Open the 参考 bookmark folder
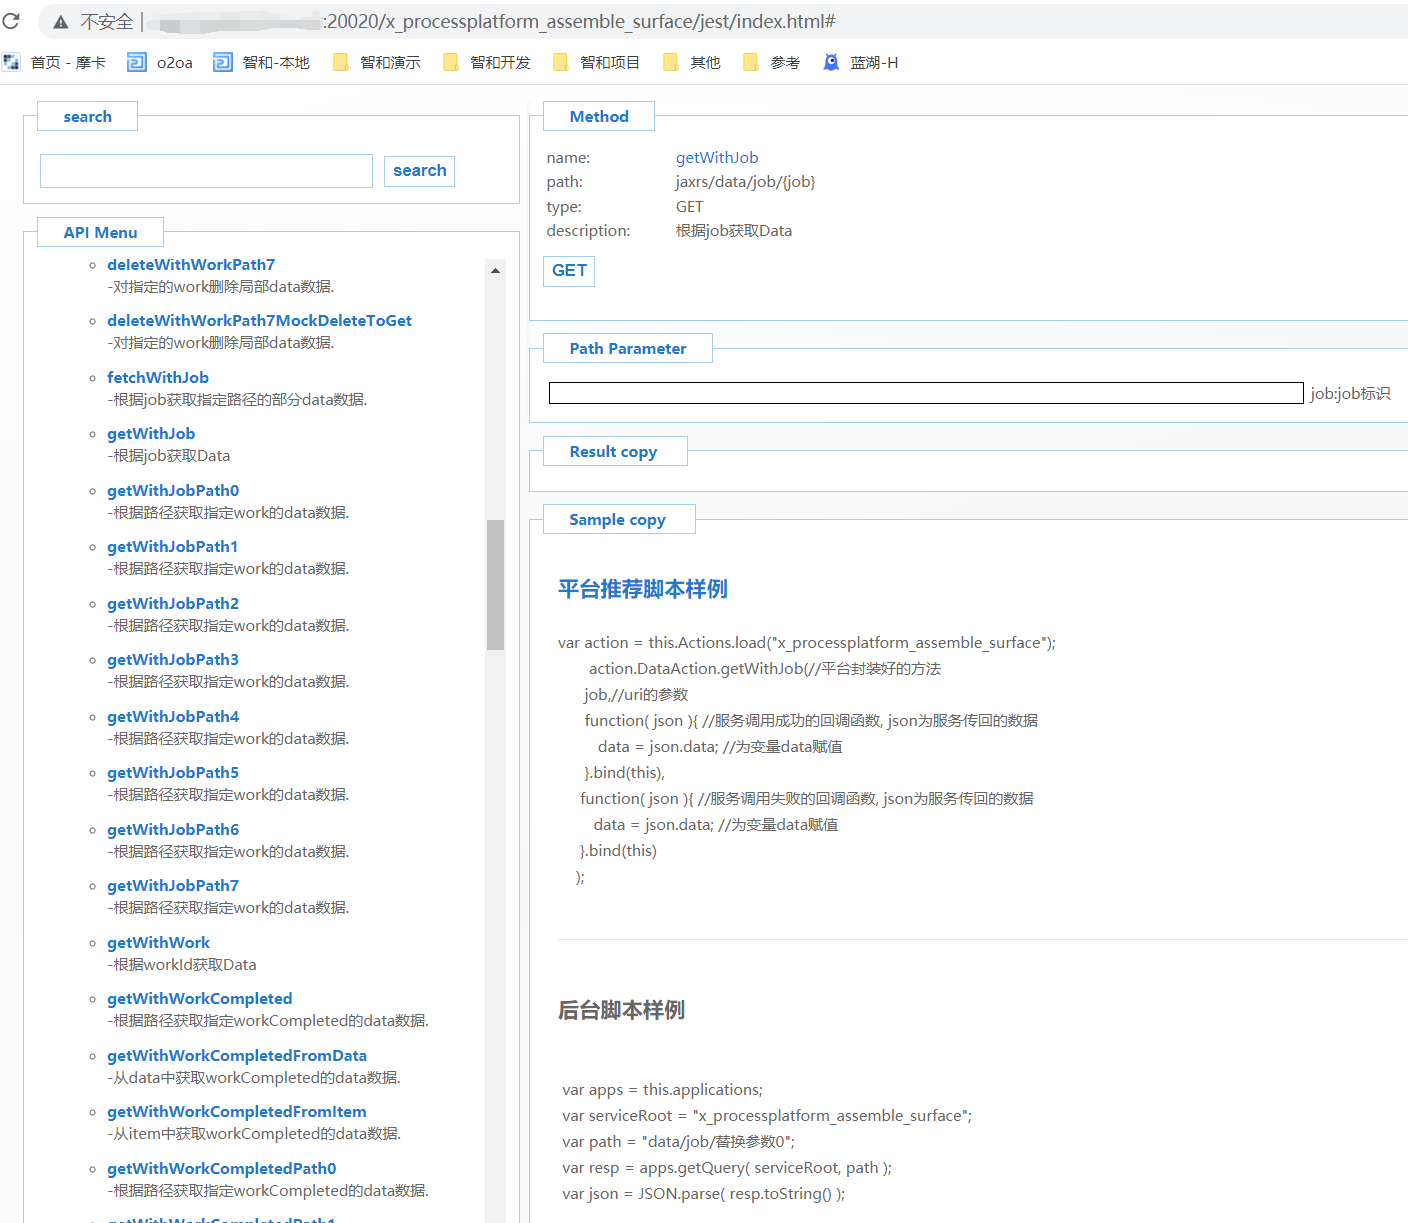Viewport: 1408px width, 1223px height. coord(772,63)
